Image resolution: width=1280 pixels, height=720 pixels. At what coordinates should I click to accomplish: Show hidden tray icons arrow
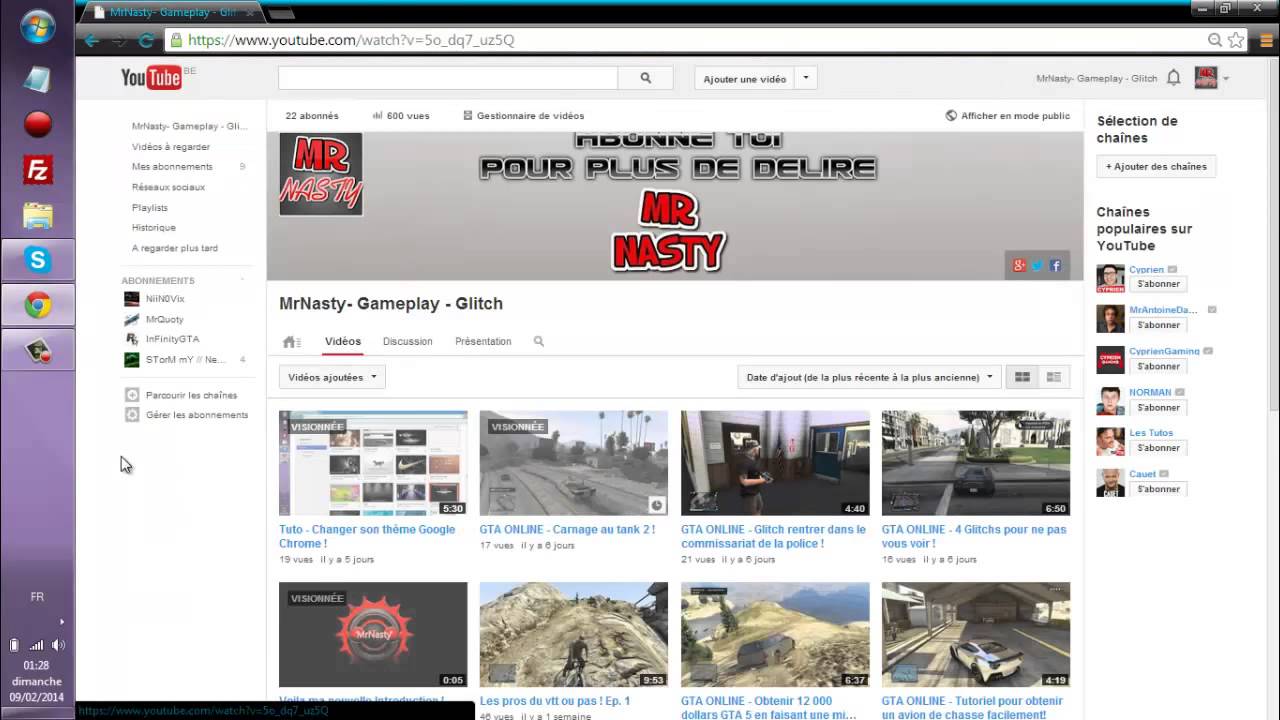62,621
